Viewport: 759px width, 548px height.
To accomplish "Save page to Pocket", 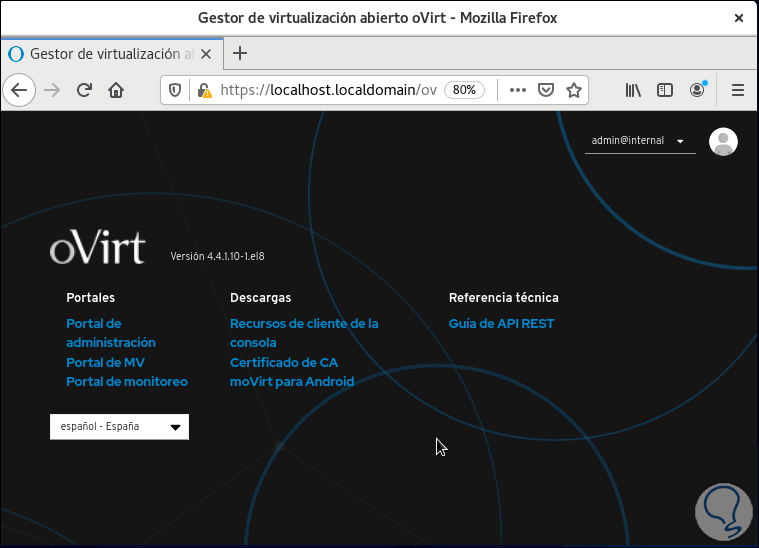I will click(546, 90).
